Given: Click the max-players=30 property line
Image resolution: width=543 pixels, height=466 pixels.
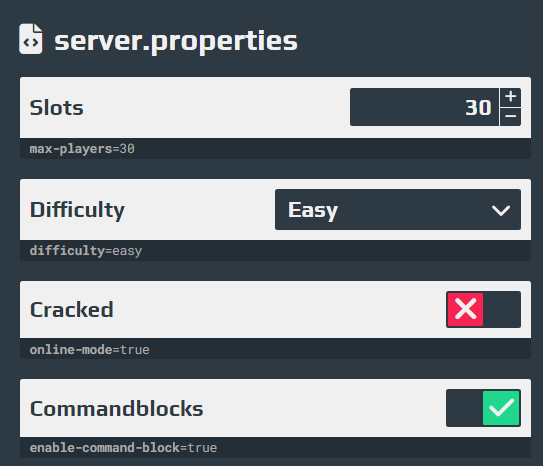Looking at the screenshot, I should point(82,149).
